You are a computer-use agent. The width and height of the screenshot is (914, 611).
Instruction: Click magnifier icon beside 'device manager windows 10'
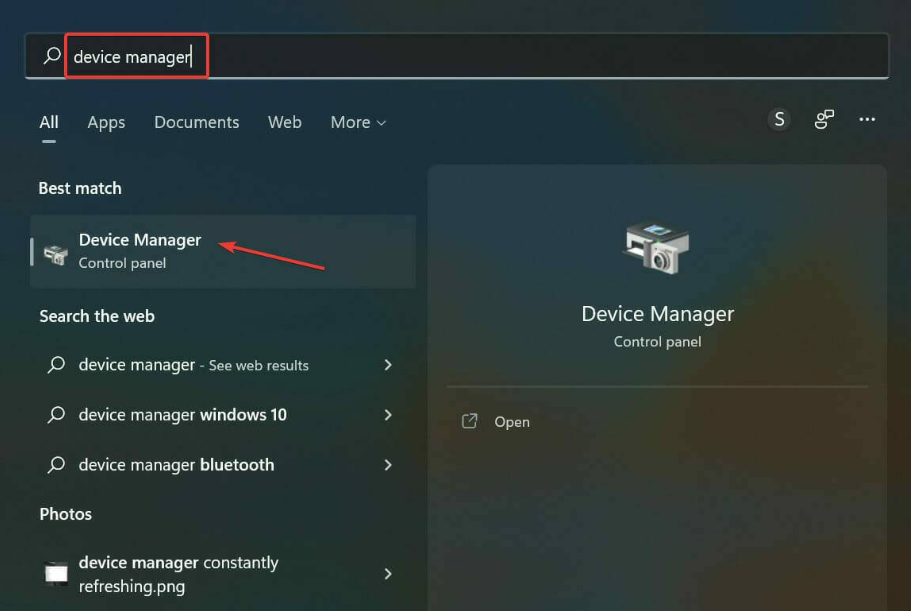56,415
